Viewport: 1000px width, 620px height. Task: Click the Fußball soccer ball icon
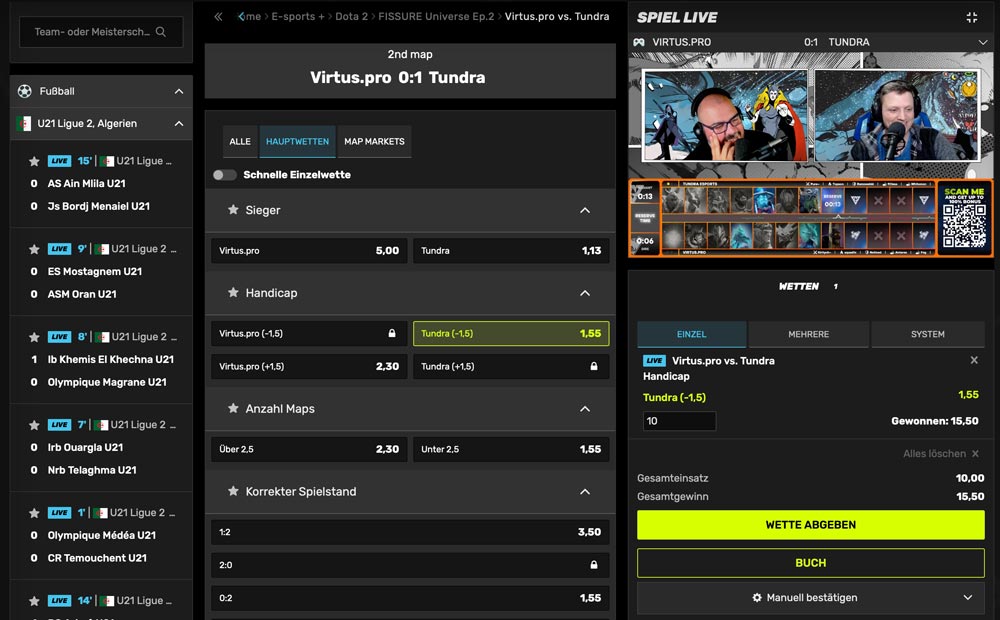(x=24, y=91)
